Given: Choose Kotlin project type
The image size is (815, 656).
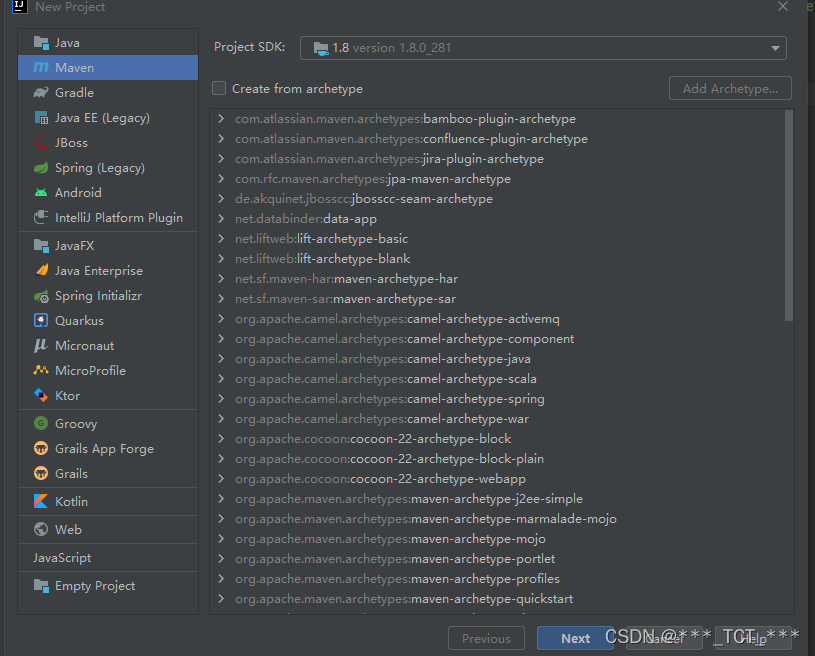Looking at the screenshot, I should (108, 501).
